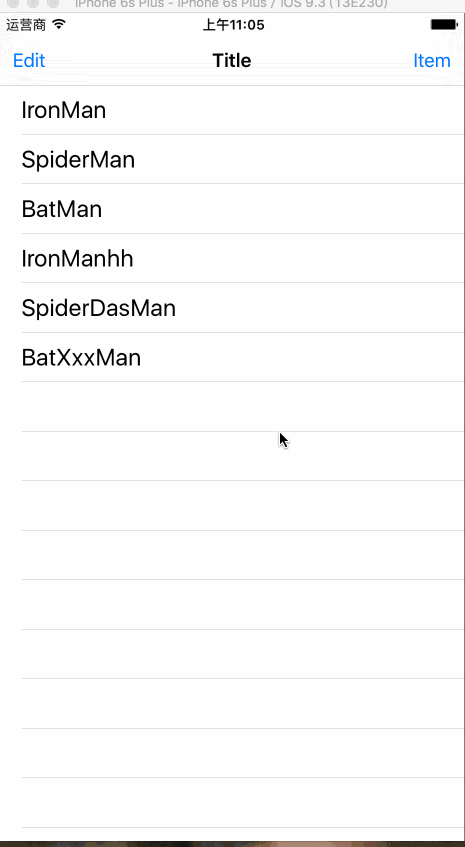The height and width of the screenshot is (847, 465).
Task: Click the 上午11:05 clock in status bar
Action: 233,25
